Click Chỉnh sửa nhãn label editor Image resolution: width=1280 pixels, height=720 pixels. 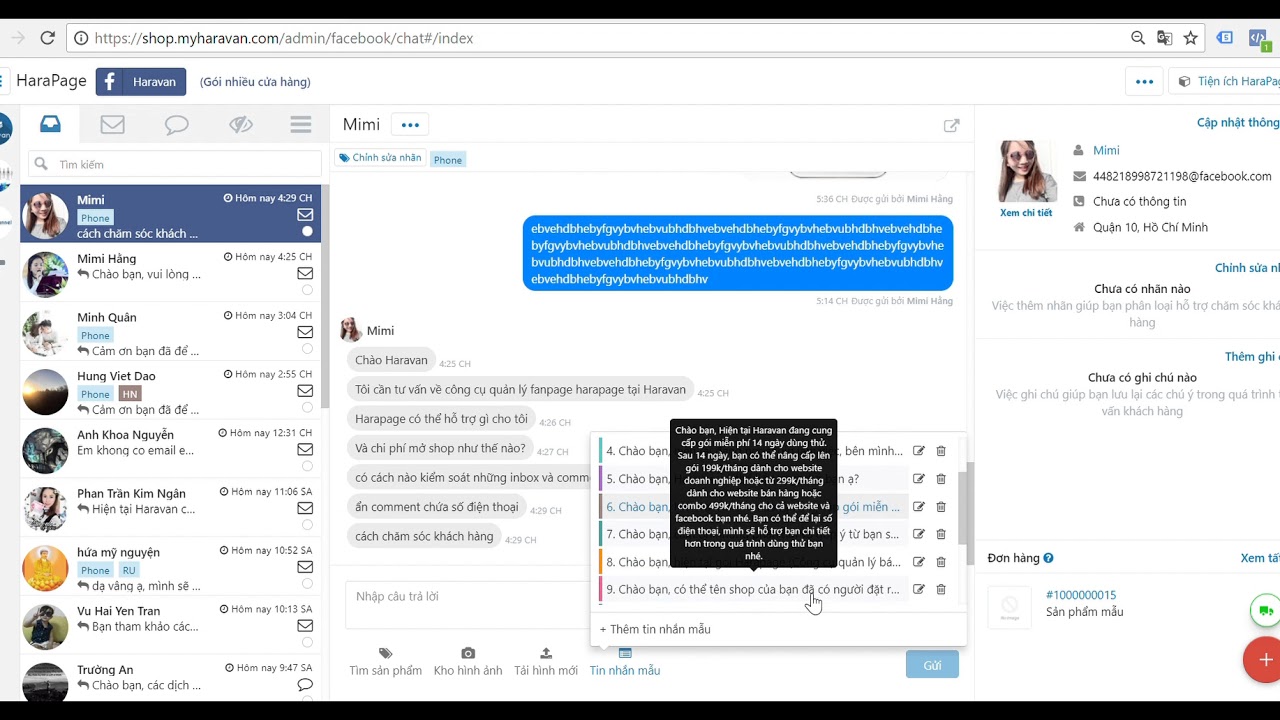tap(380, 158)
